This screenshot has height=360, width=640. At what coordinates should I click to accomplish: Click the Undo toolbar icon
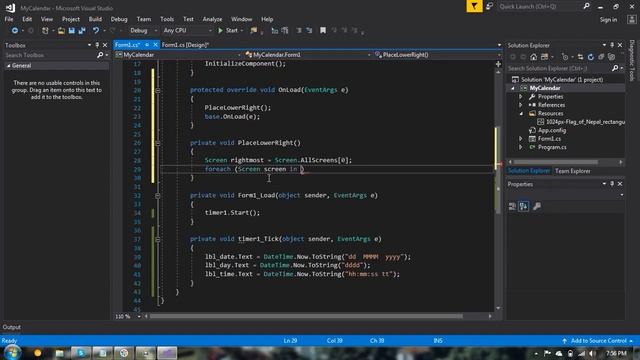(x=96, y=31)
